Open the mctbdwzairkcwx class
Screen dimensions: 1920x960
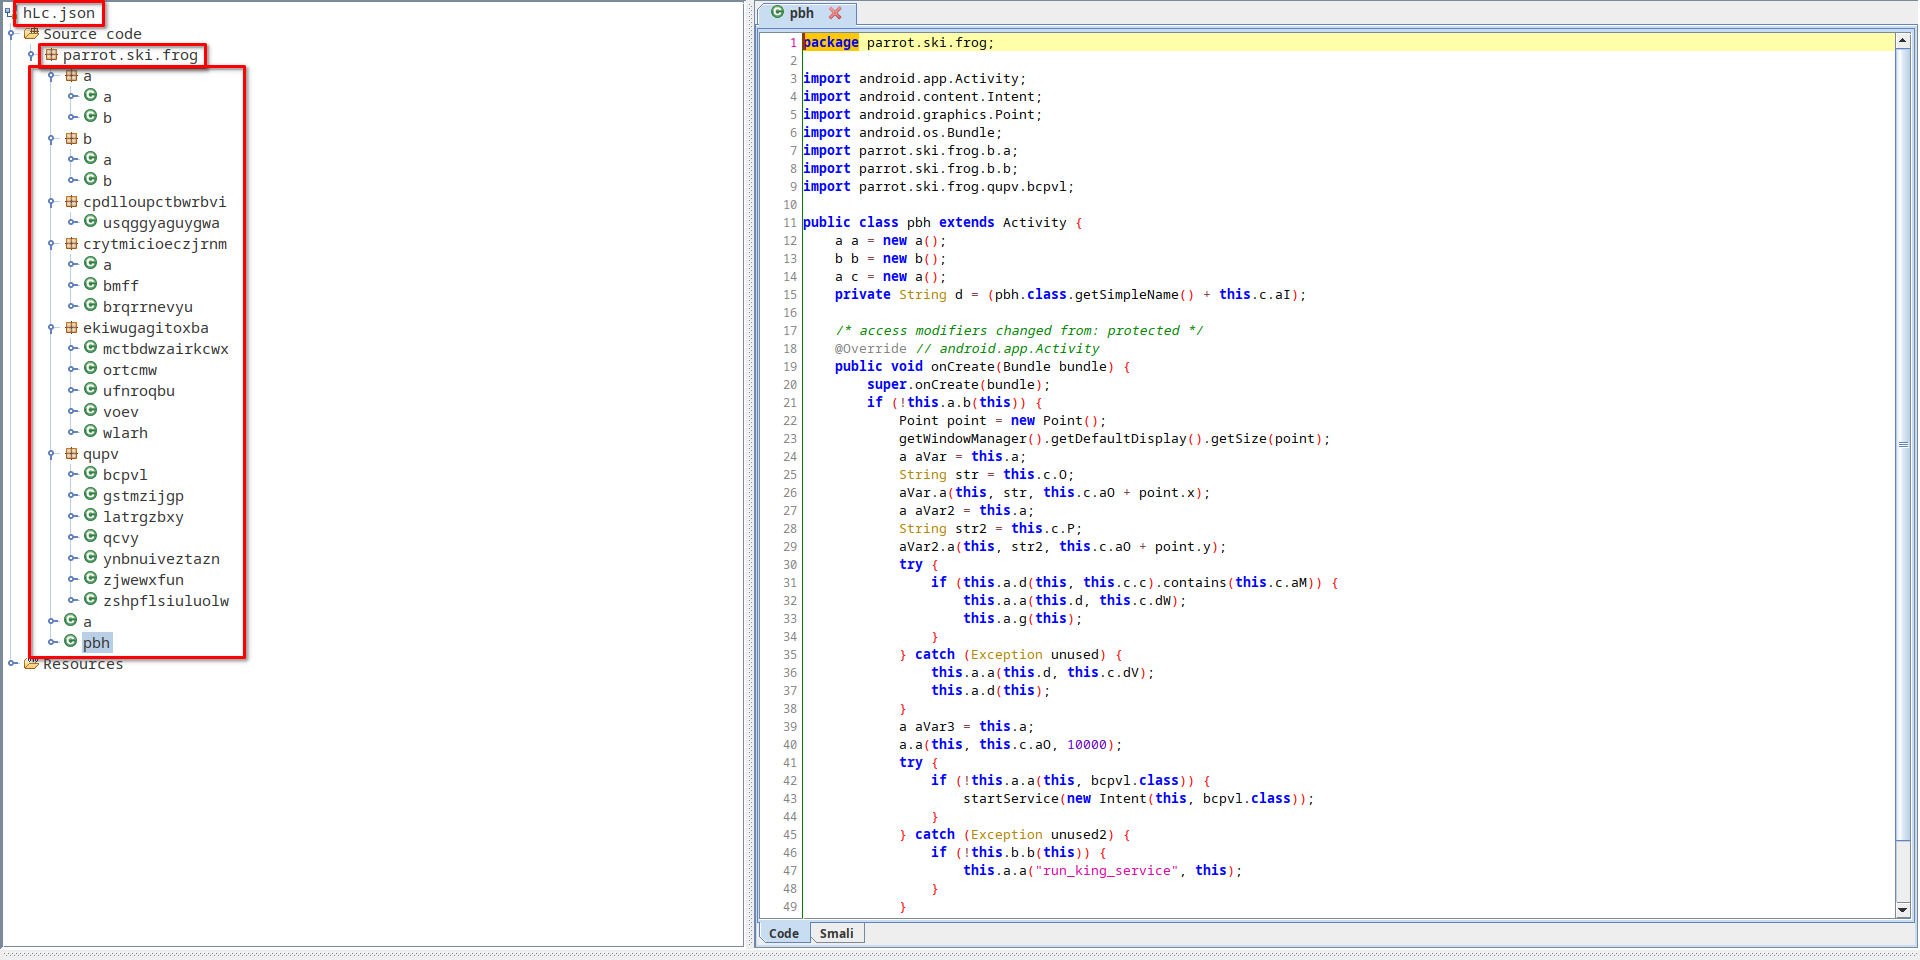[166, 349]
